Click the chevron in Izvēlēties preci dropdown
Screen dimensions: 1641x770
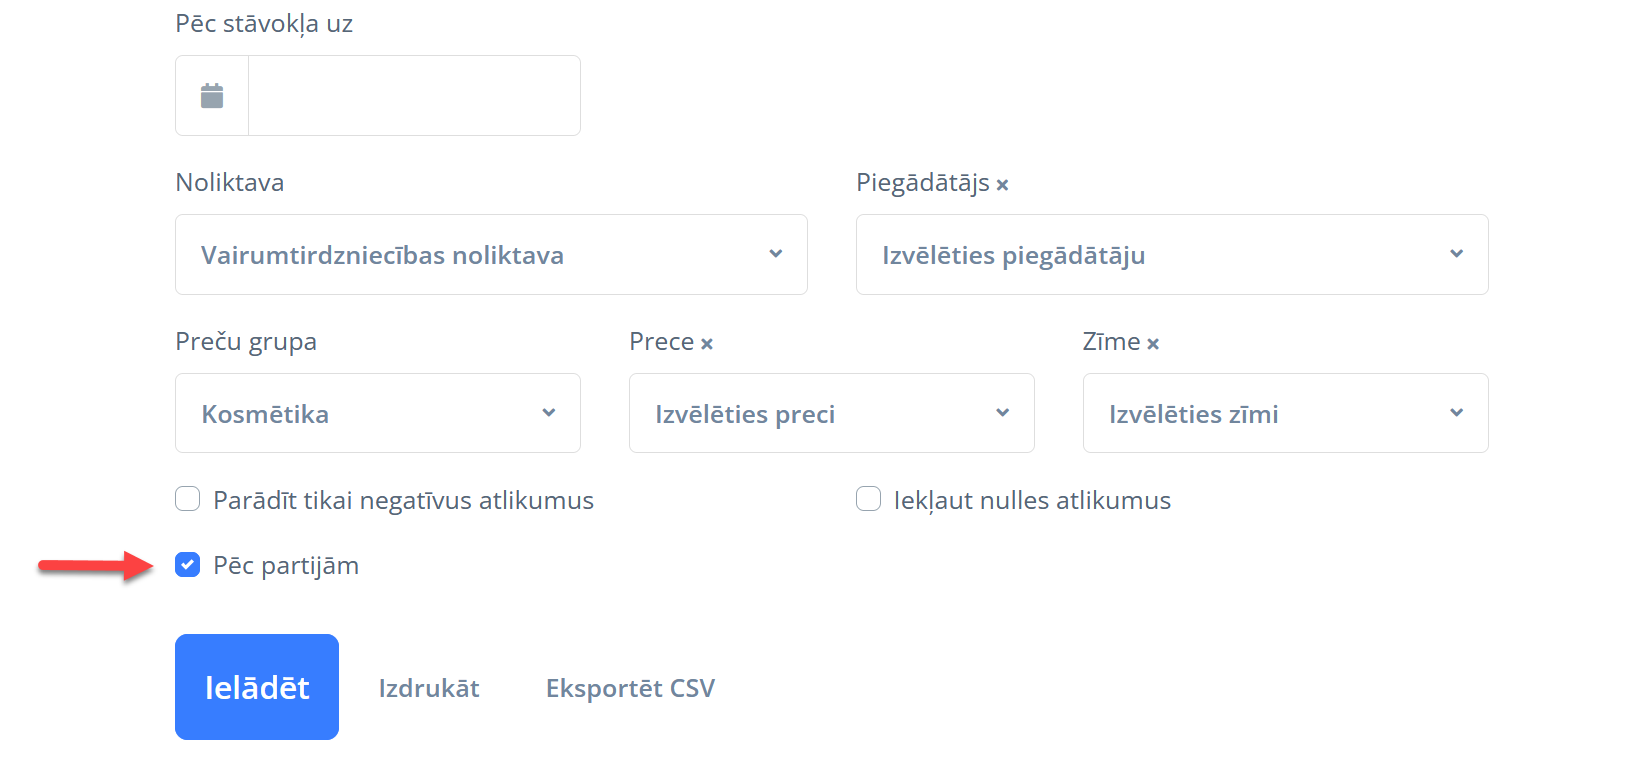1003,413
